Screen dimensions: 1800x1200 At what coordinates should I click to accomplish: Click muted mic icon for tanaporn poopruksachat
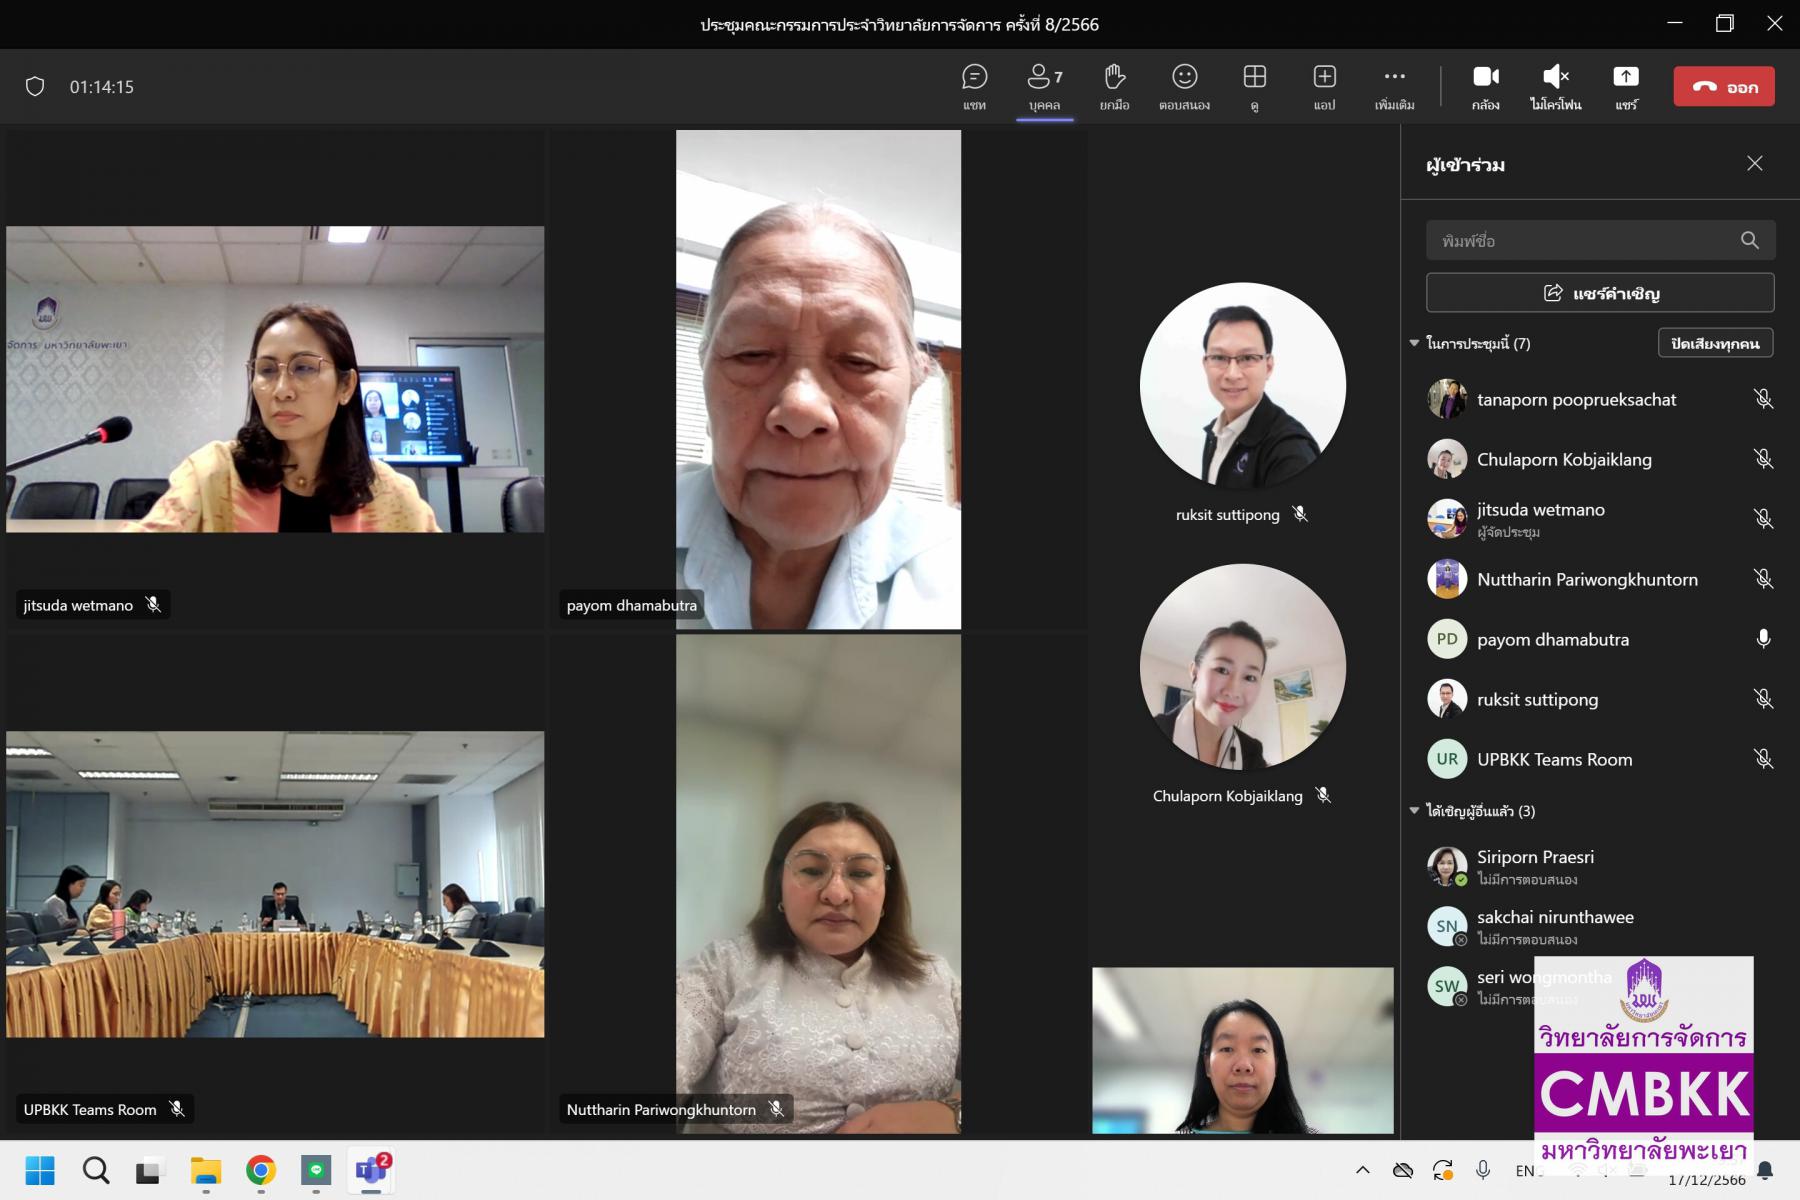coord(1763,399)
